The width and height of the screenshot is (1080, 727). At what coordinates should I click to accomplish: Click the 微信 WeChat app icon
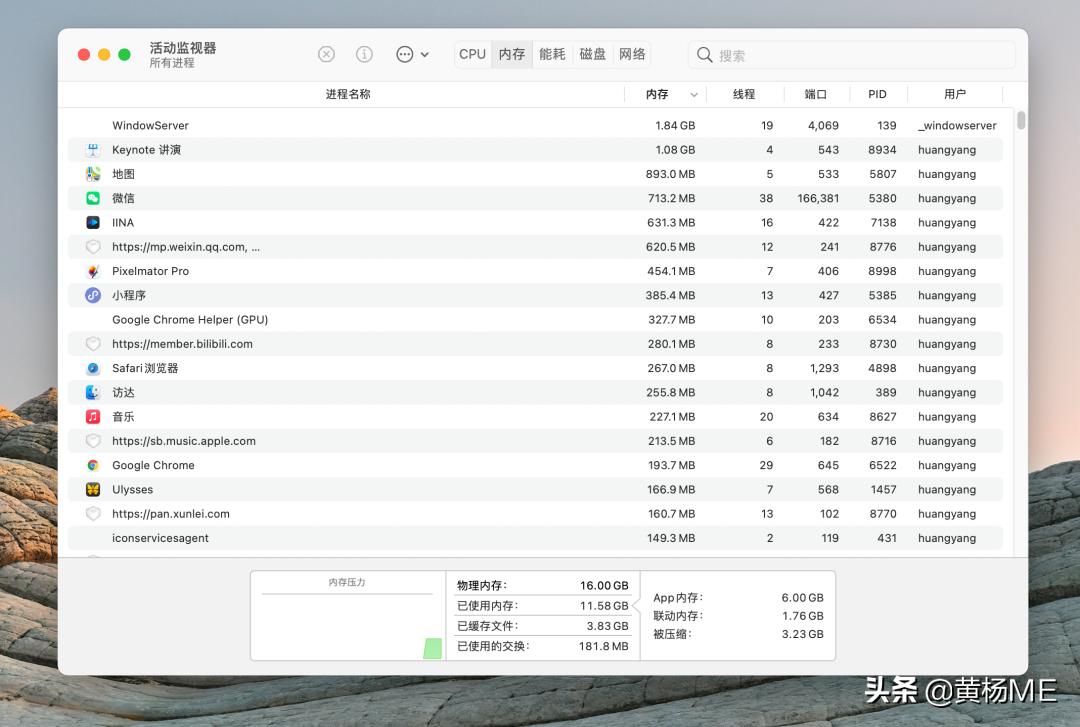tap(93, 198)
